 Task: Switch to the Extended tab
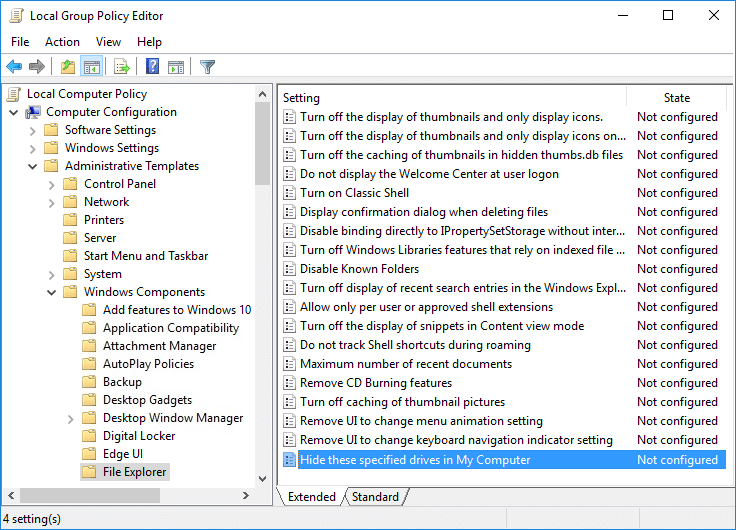pos(311,497)
